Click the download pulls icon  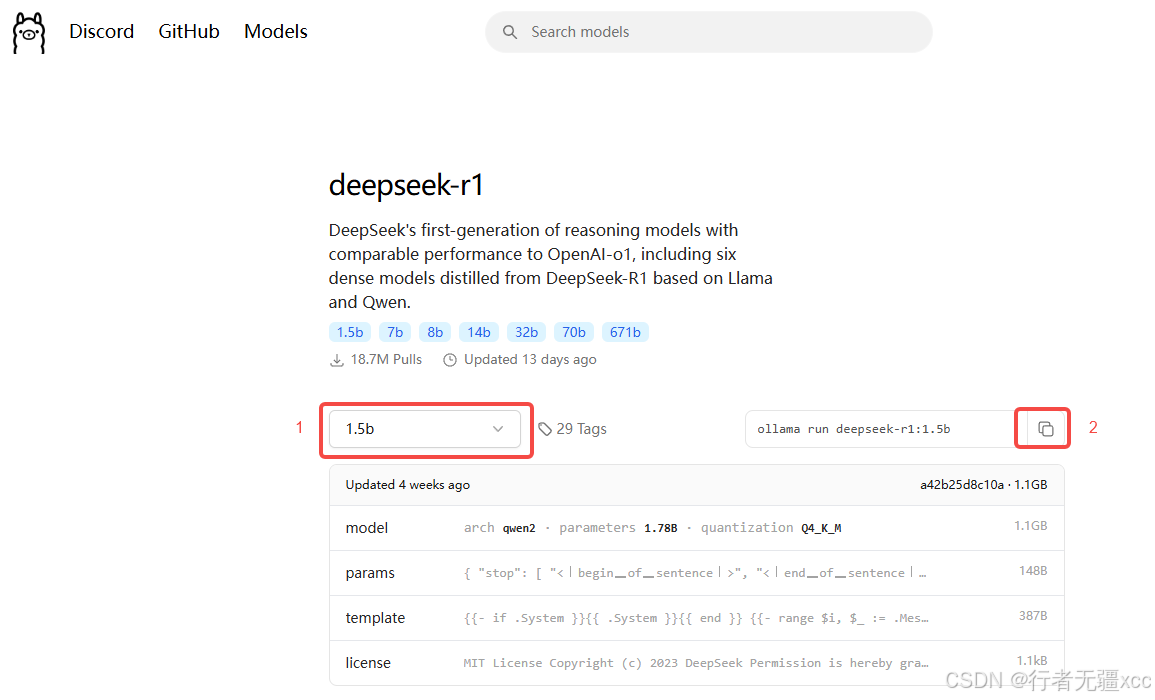[337, 360]
